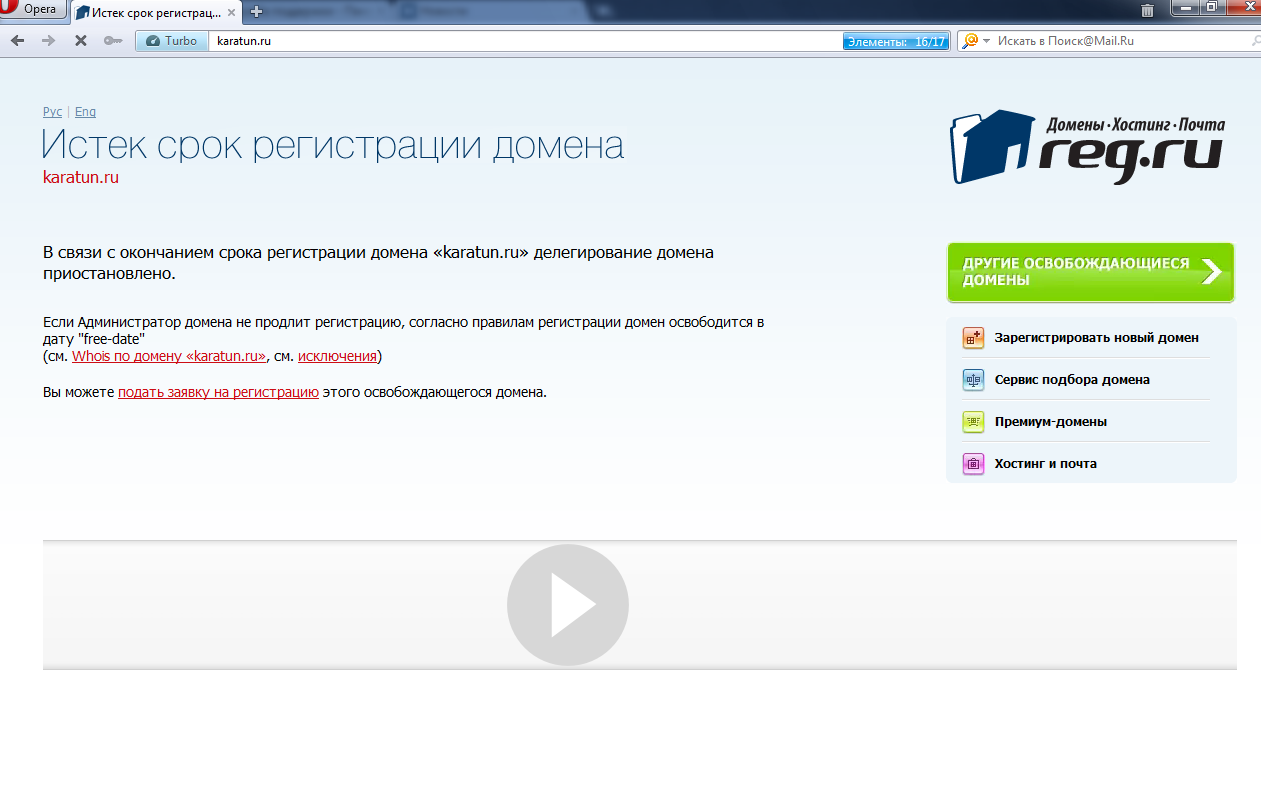Viewport: 1261px width, 797px height.
Task: Open the 'исключения' link
Action: [x=337, y=356]
